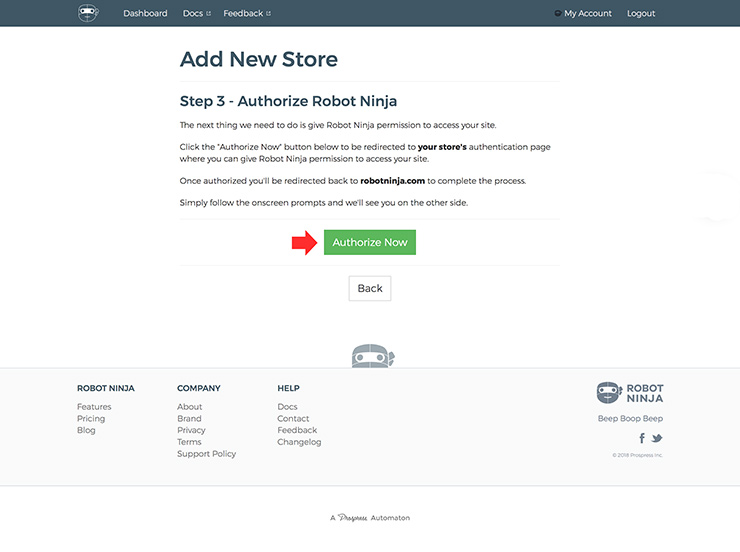Click the Back button
Viewport: 740px width, 552px height.
coord(370,288)
